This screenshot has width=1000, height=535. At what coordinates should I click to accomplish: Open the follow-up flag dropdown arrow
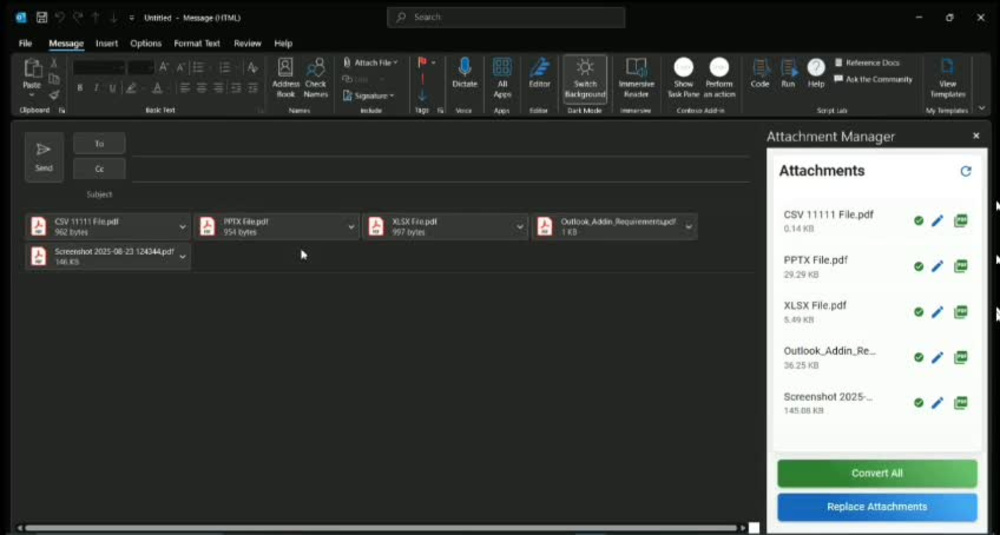434,62
